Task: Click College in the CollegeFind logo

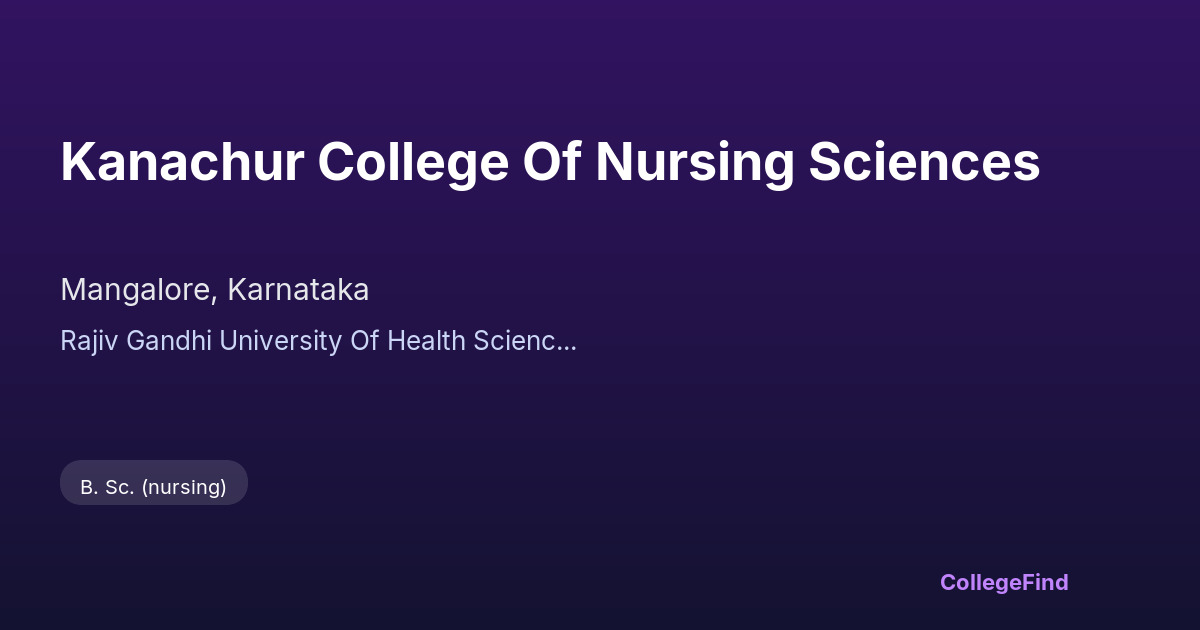Action: (x=981, y=582)
